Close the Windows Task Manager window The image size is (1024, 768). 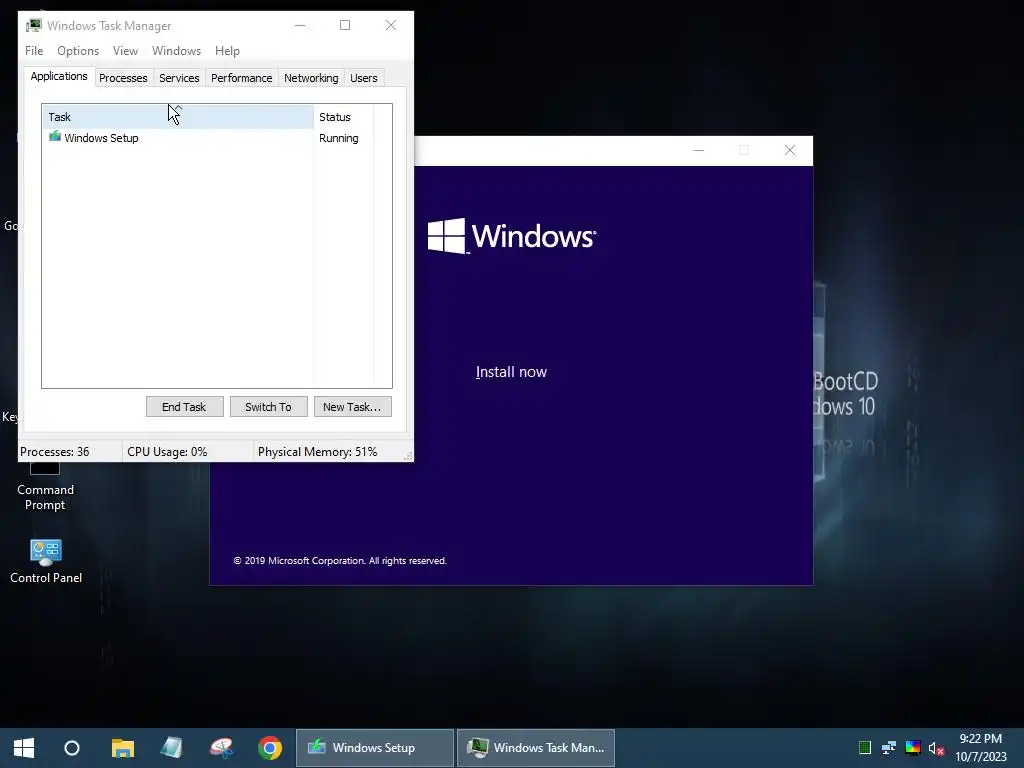[391, 25]
